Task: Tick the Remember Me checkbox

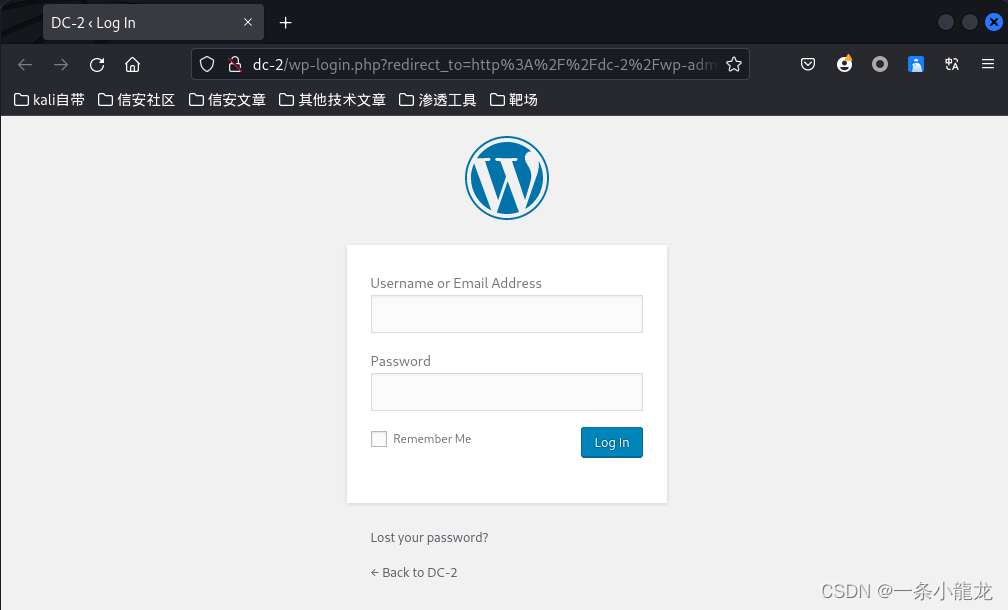Action: (379, 439)
